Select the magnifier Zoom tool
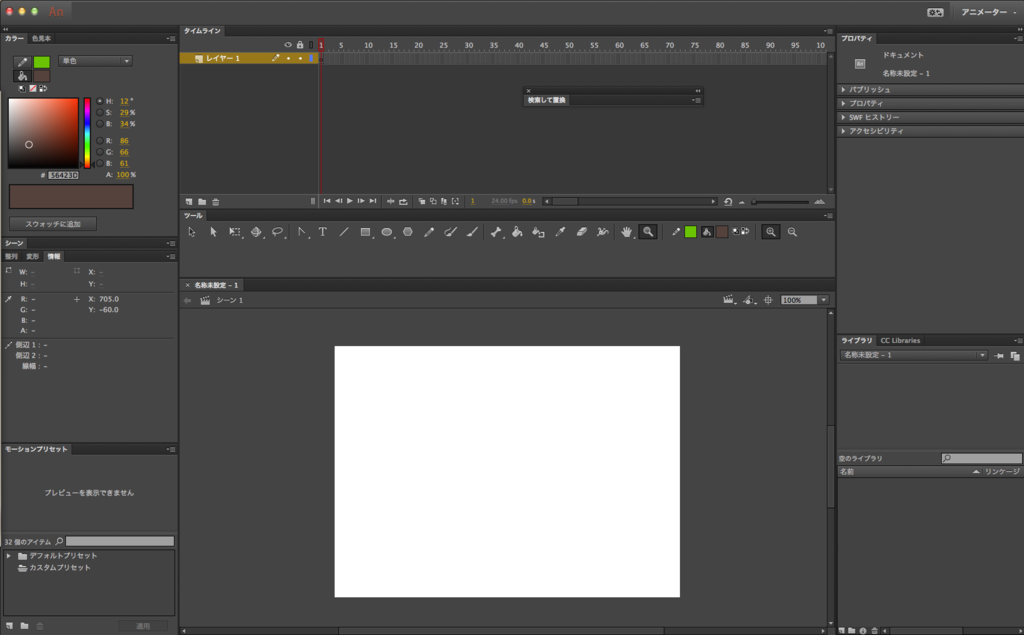The image size is (1024, 635). (x=648, y=232)
